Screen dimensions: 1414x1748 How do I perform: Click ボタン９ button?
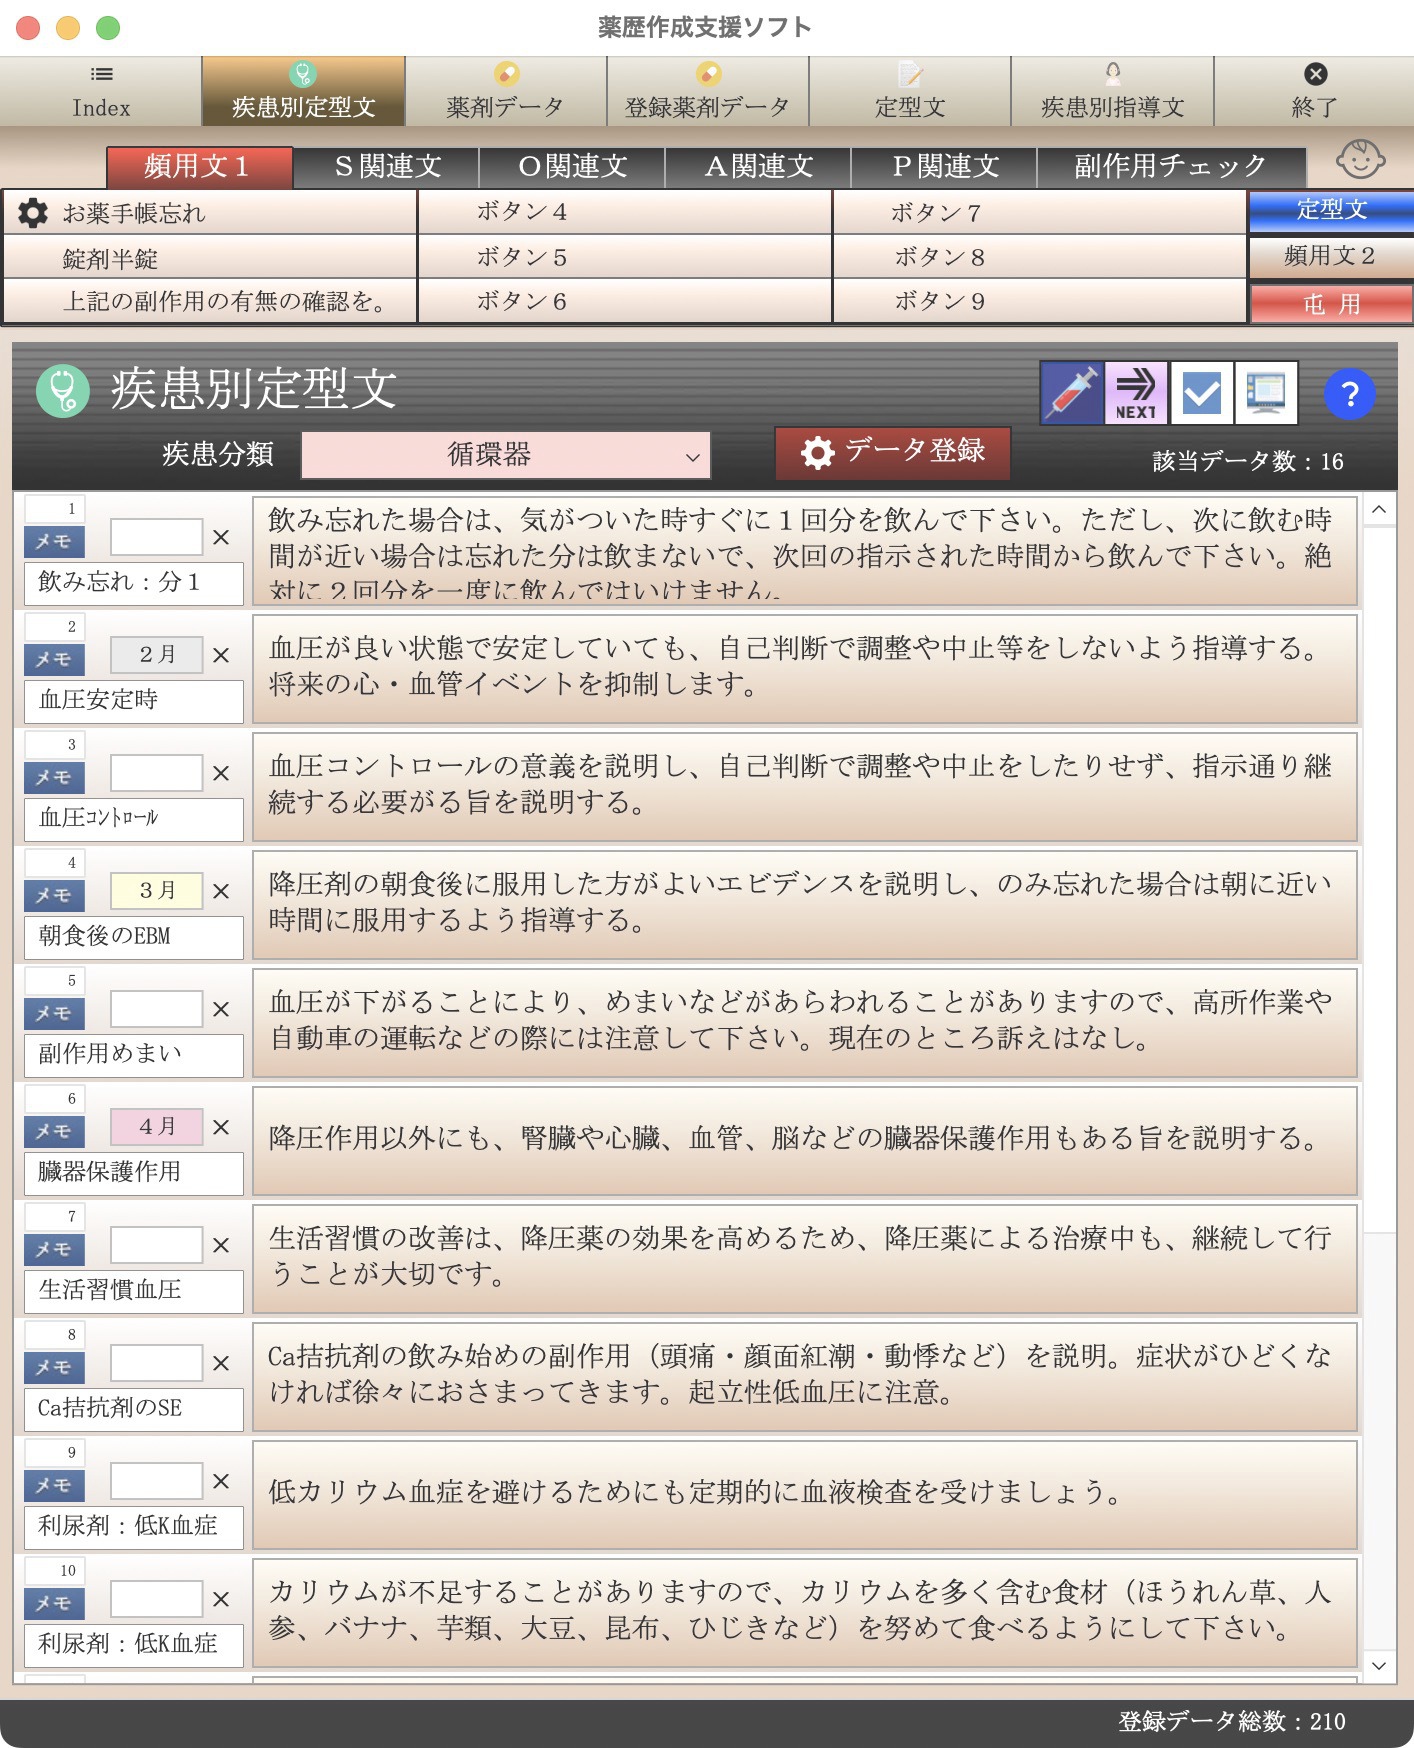pyautogui.click(x=1040, y=301)
